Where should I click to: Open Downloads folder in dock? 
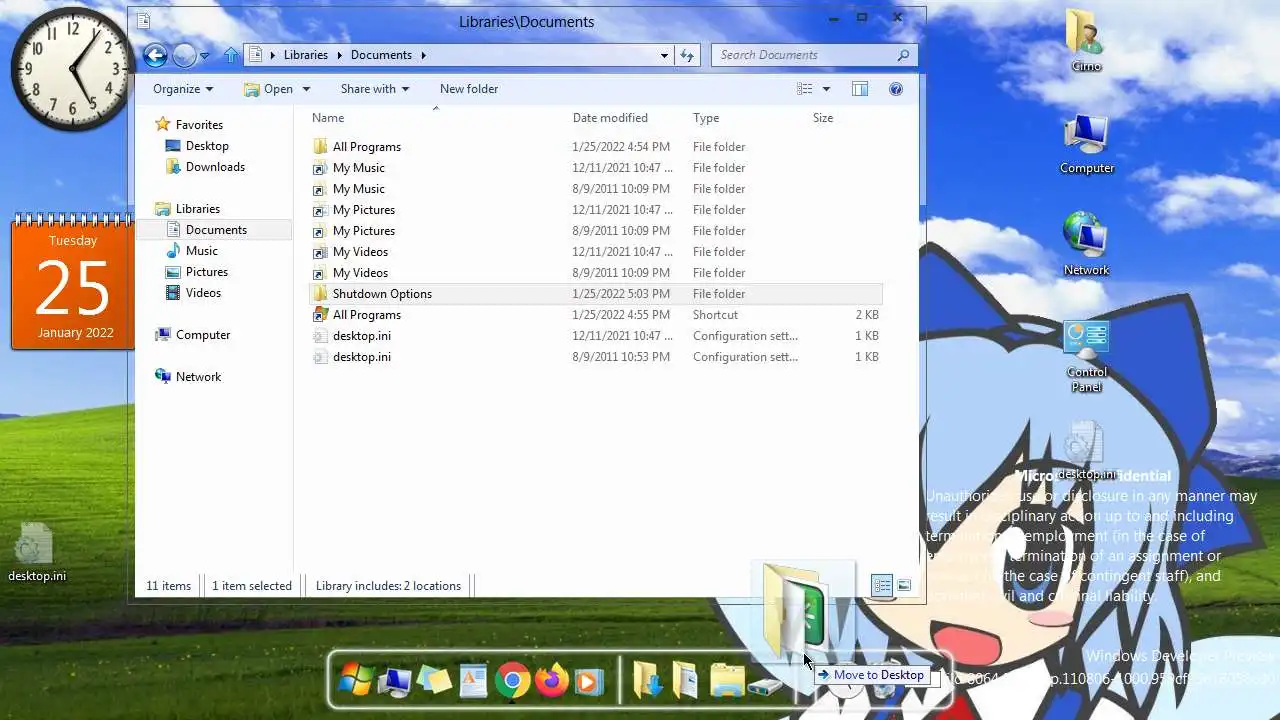[x=648, y=681]
